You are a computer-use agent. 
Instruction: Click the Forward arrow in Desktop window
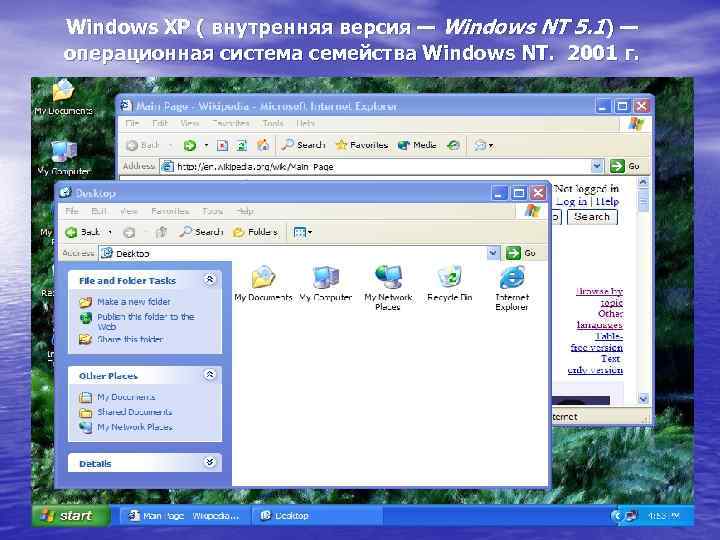coord(129,232)
